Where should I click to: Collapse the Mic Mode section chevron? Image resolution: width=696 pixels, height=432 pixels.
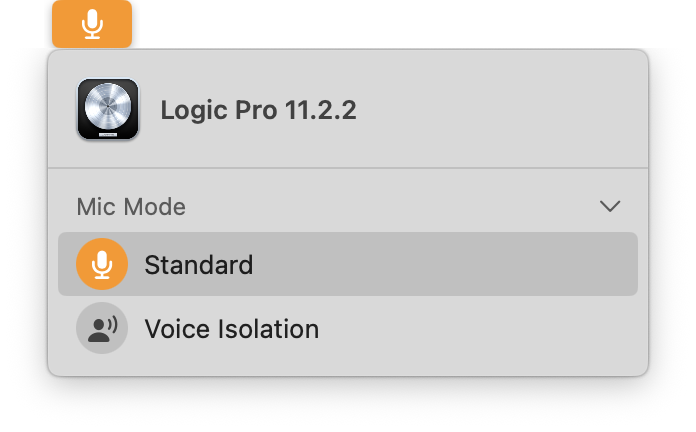(610, 206)
